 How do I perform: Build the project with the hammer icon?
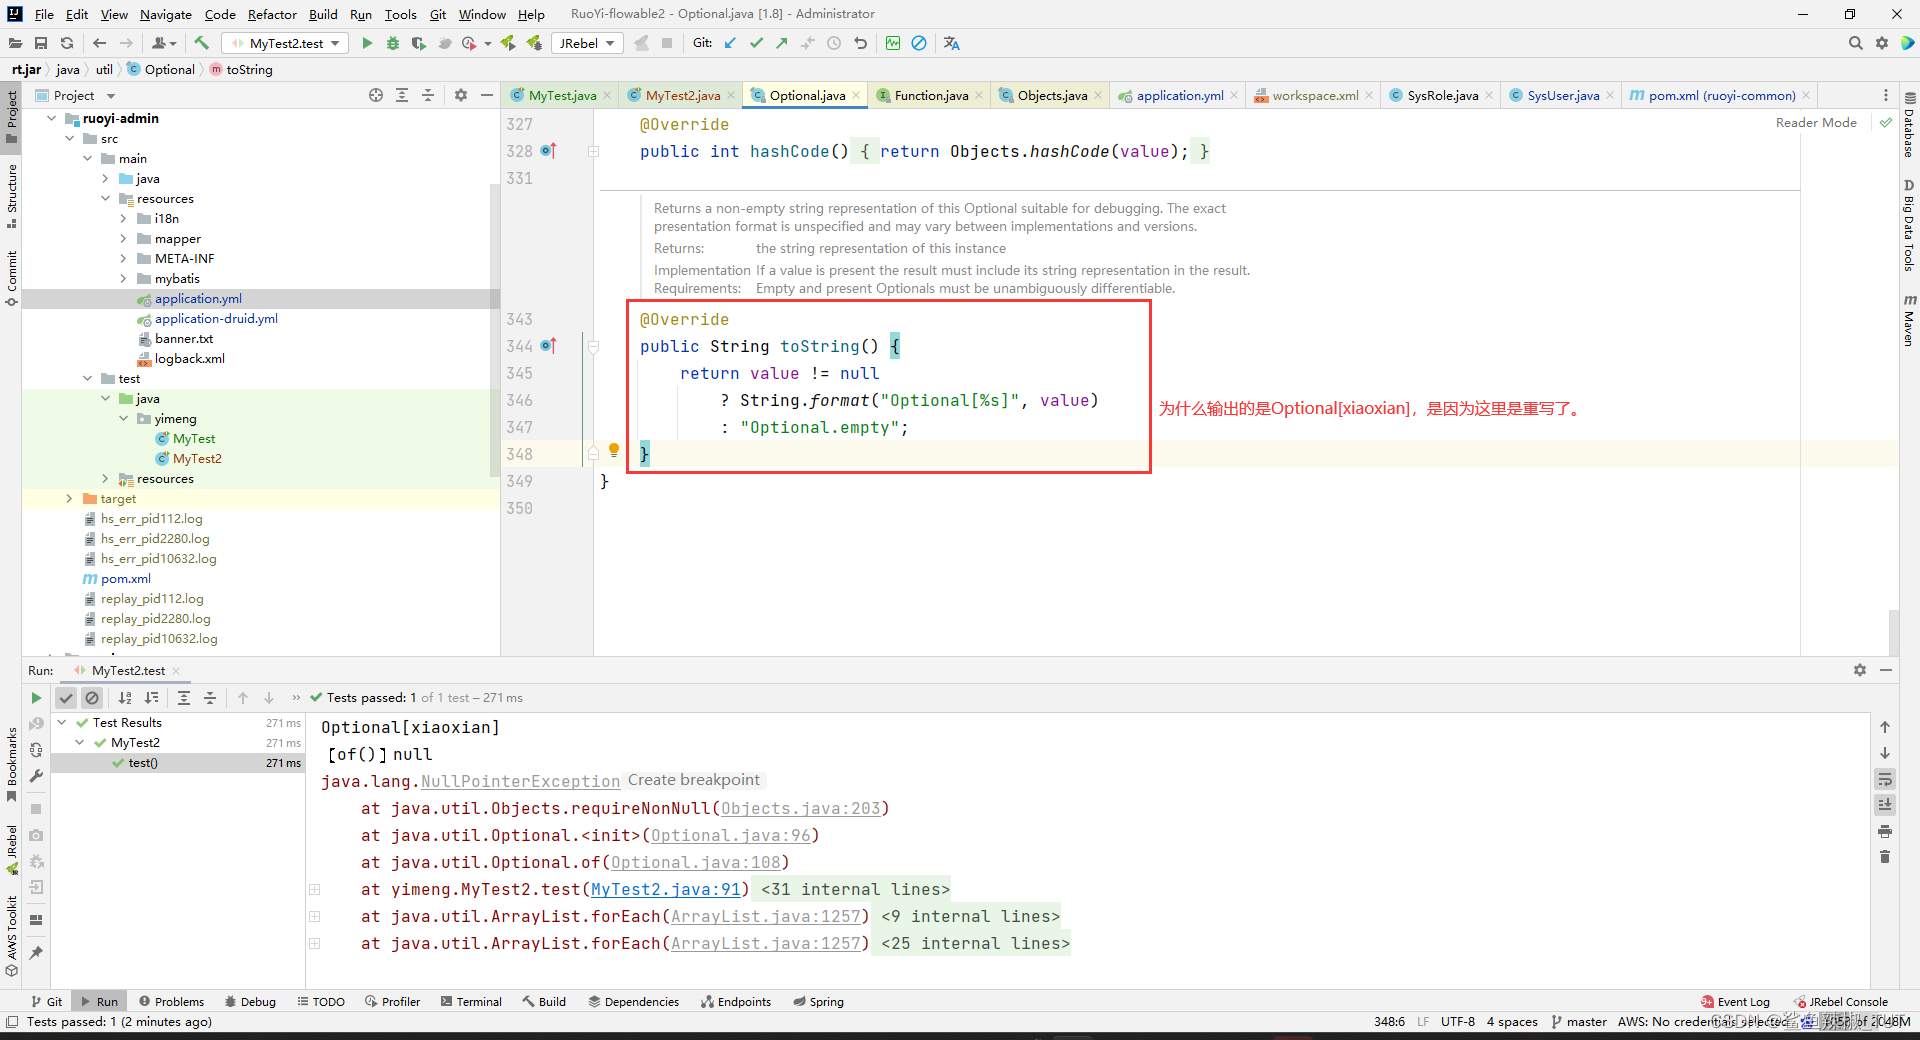[x=202, y=43]
